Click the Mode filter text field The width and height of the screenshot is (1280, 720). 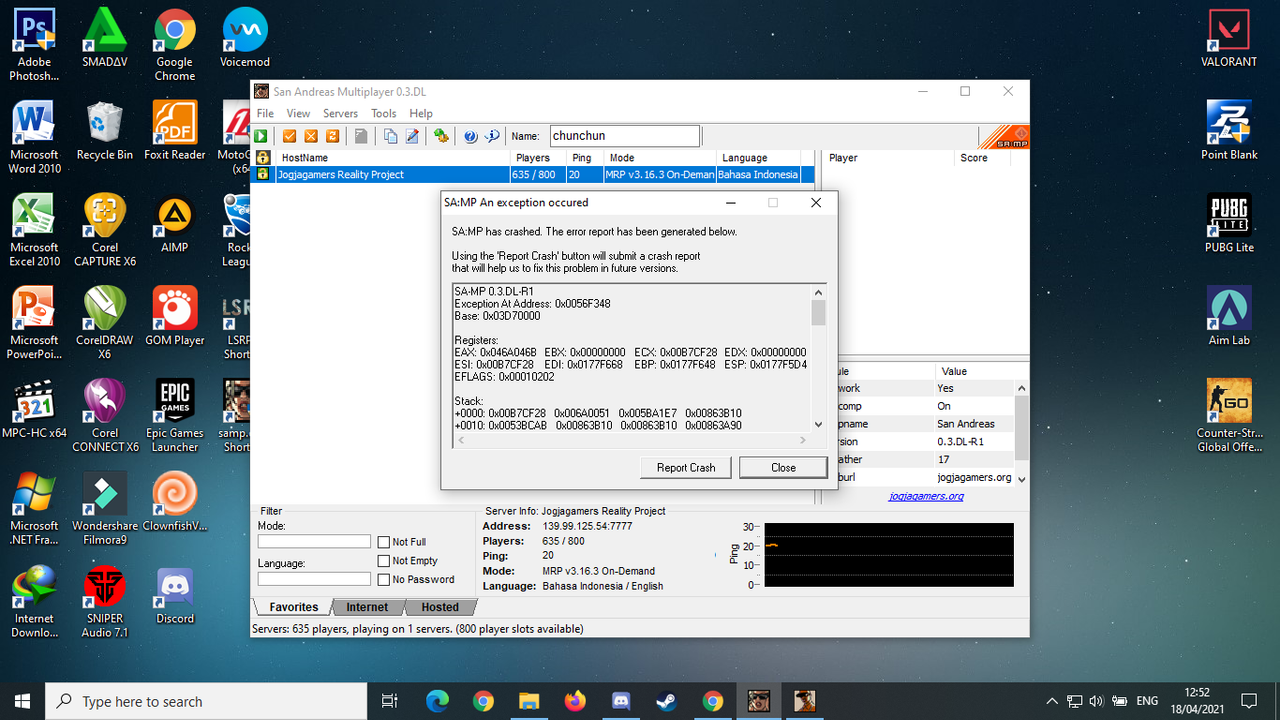click(314, 541)
